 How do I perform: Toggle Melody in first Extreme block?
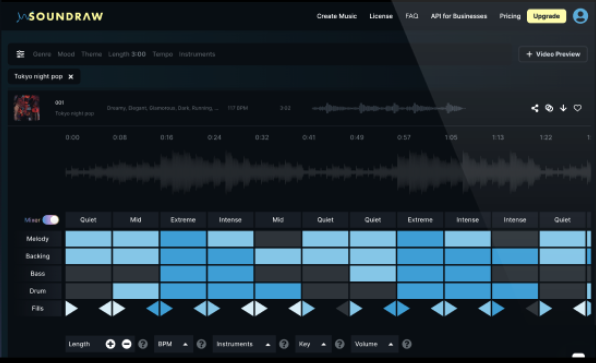(183, 239)
